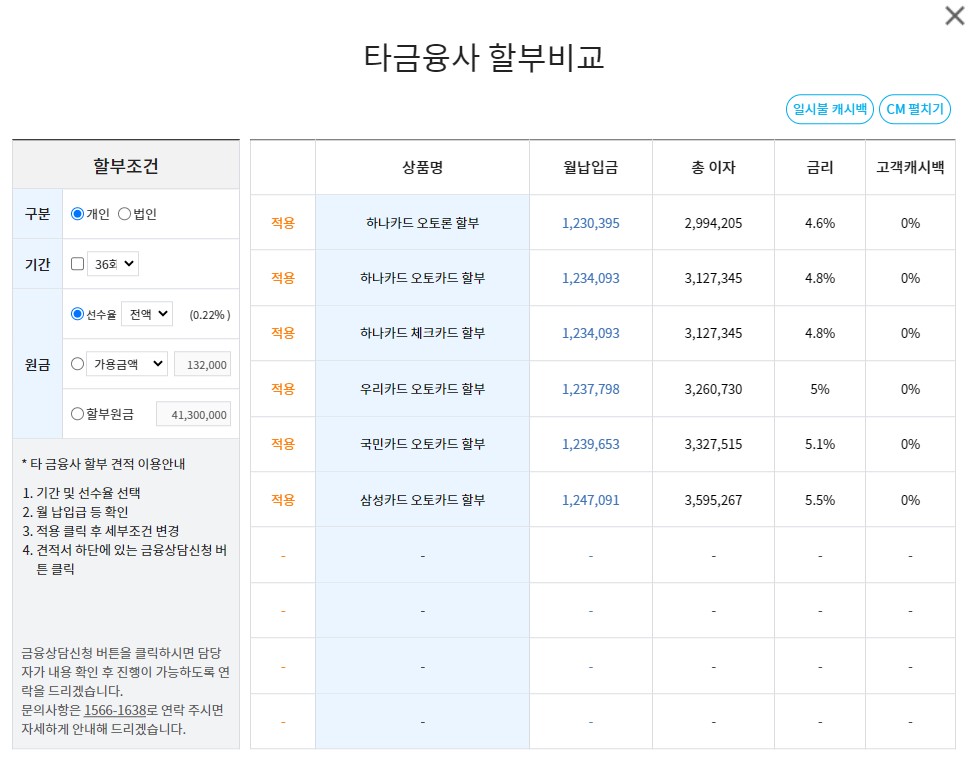
Task: Click product name 우리카드 오토카드 할부
Action: (x=423, y=389)
